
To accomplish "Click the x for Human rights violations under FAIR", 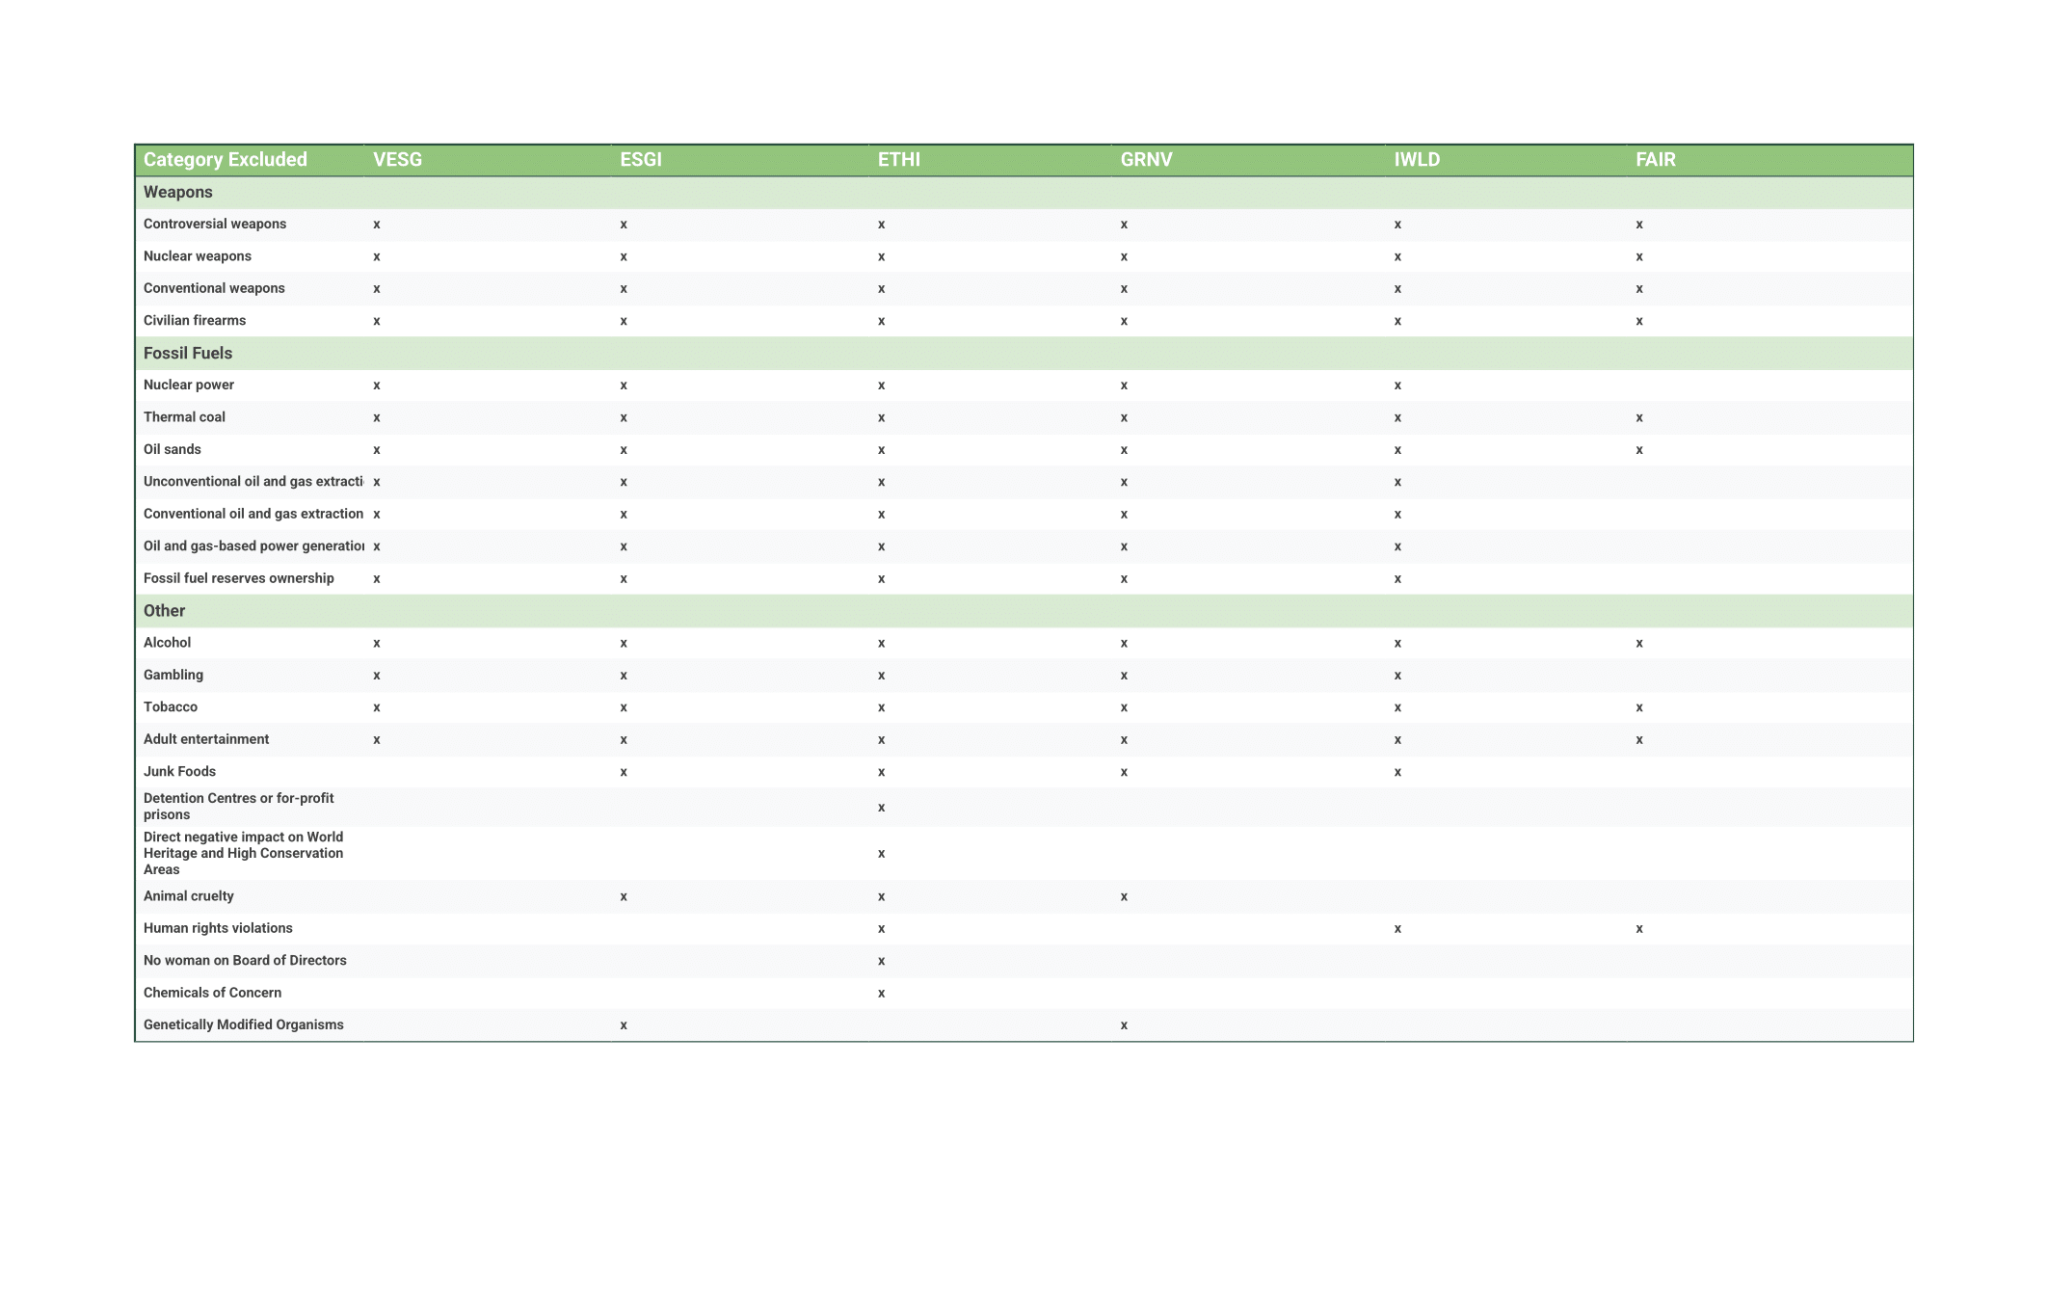I will coord(1639,929).
